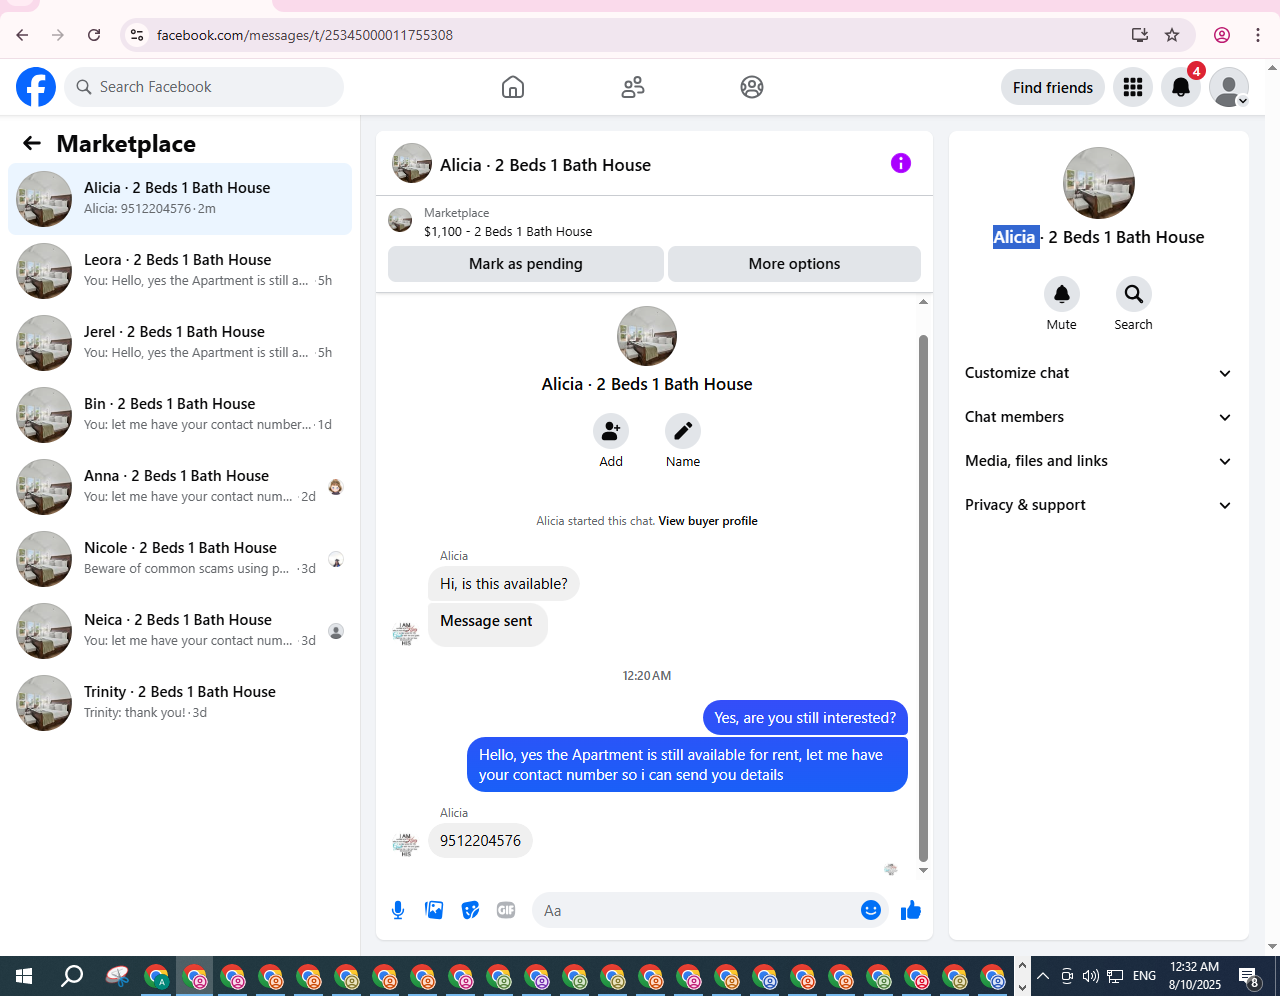The height and width of the screenshot is (996, 1280).
Task: Click Mark as pending button
Action: (x=526, y=264)
